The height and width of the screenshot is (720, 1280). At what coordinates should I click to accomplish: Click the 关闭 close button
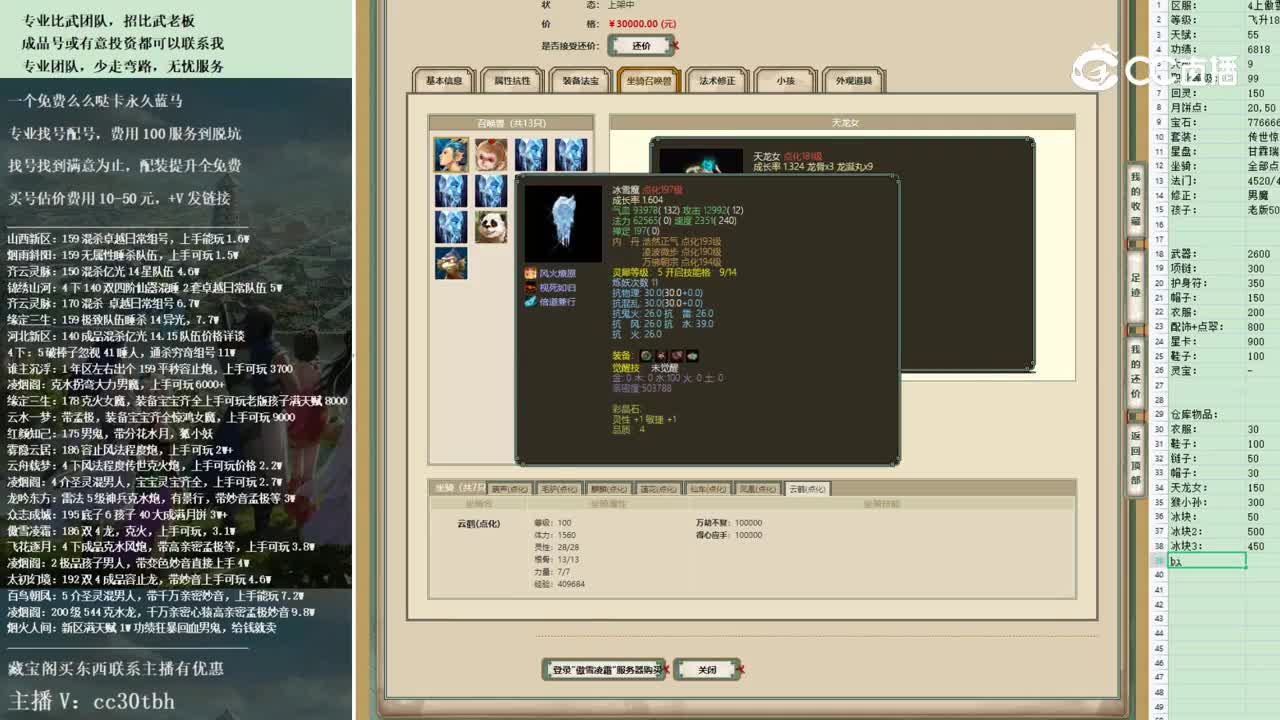click(707, 669)
